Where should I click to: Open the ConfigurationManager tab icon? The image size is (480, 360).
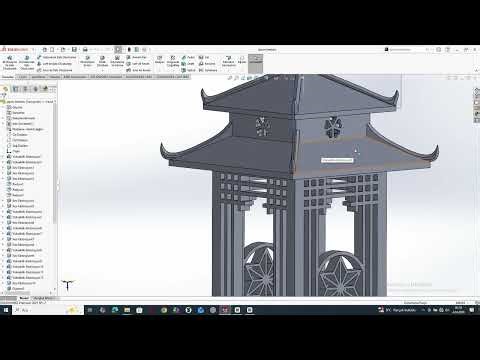(25, 89)
